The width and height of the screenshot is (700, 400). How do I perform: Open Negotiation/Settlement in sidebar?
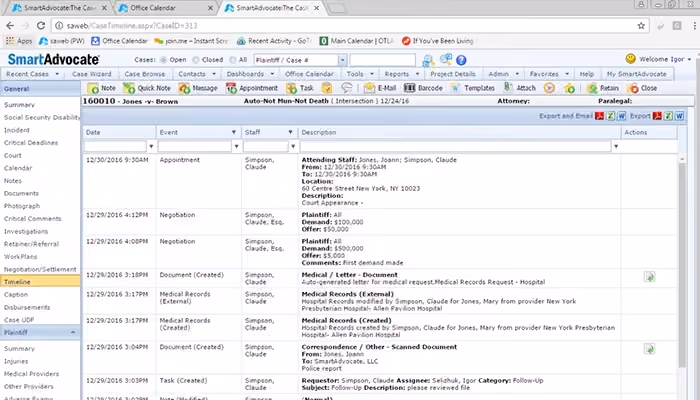pos(40,270)
